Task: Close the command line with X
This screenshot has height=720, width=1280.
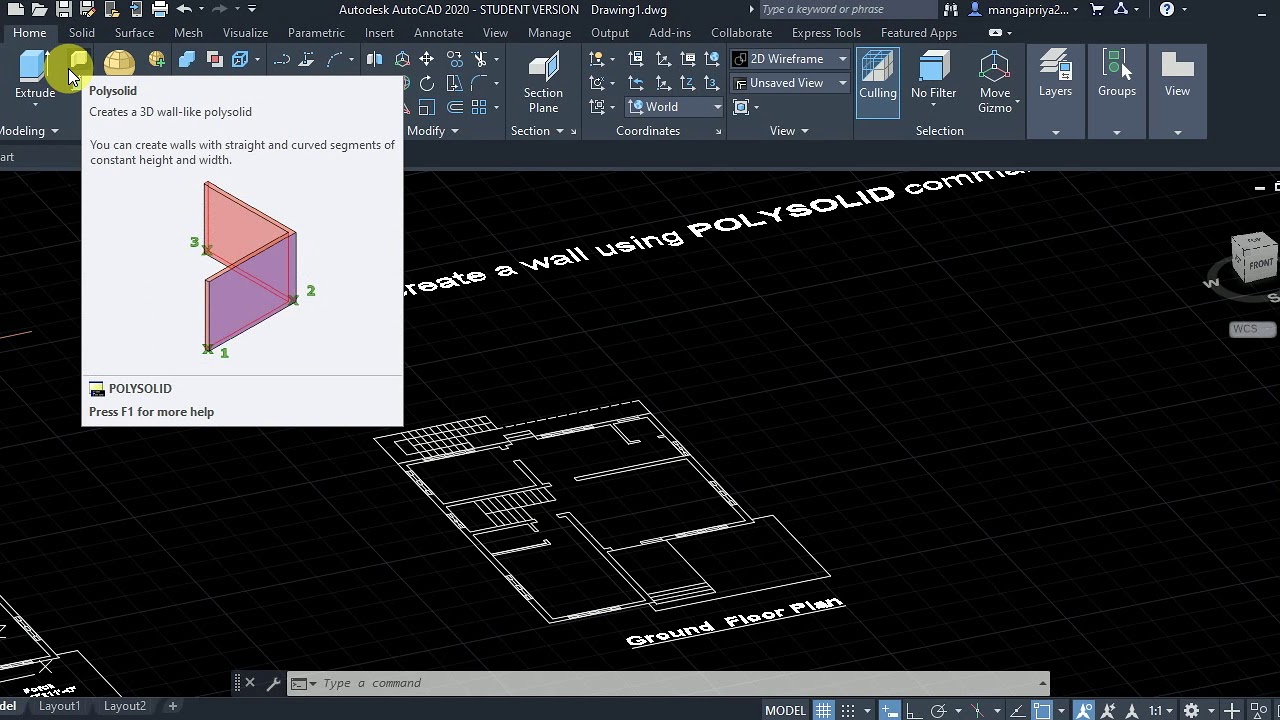Action: point(250,683)
